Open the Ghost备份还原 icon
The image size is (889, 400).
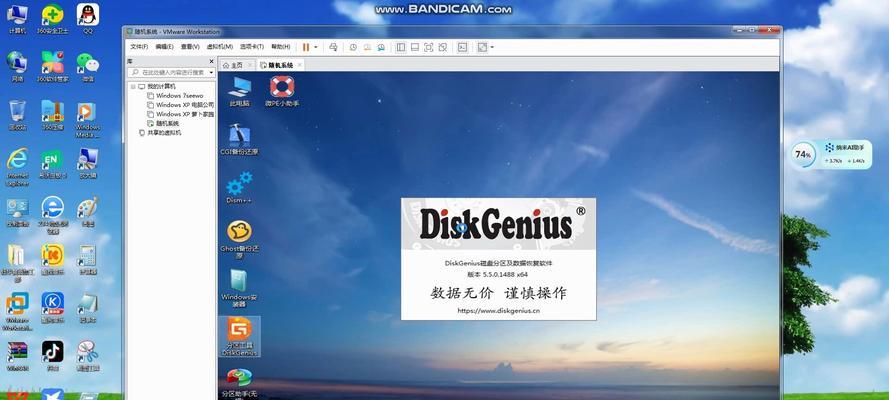pos(239,239)
